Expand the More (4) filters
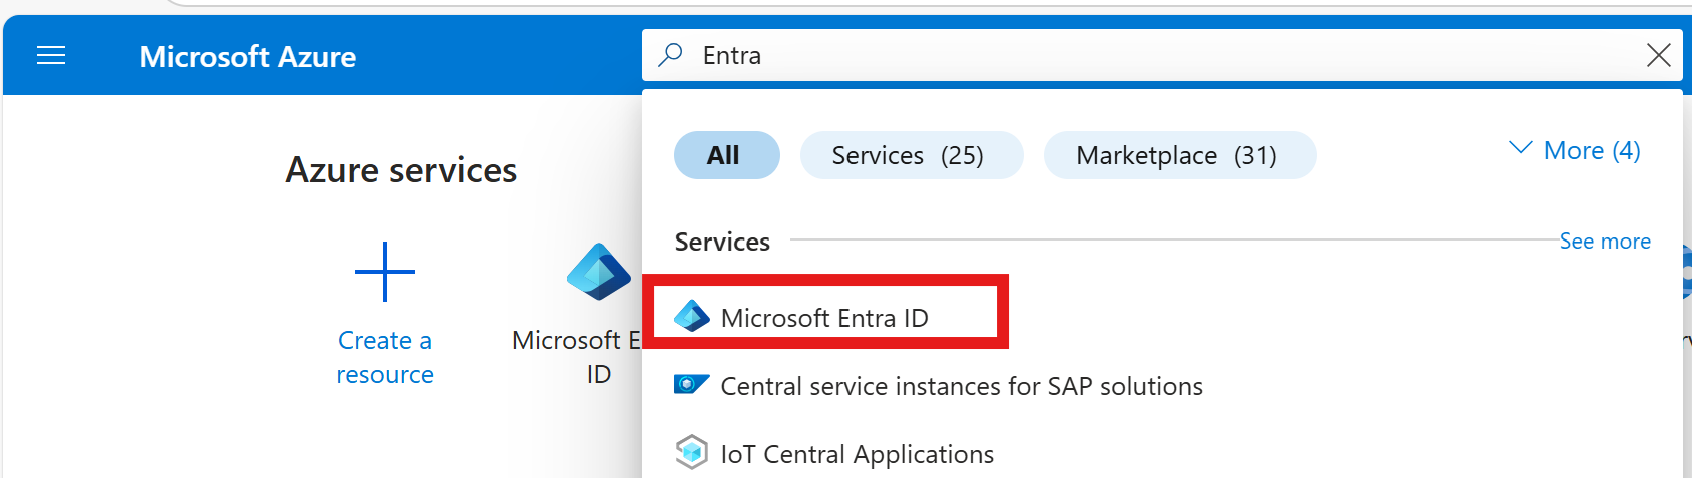The height and width of the screenshot is (478, 1692). pos(1591,150)
